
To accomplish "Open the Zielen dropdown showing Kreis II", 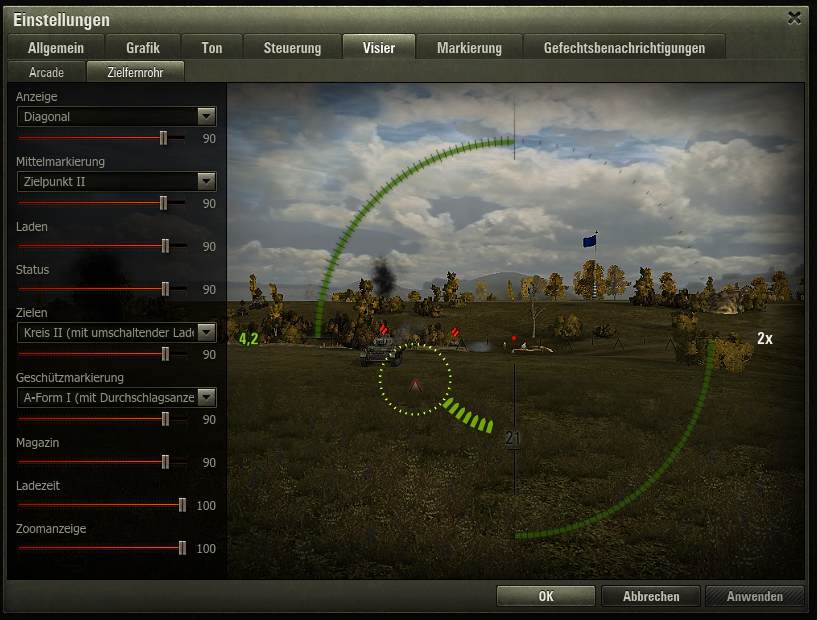I will 117,332.
